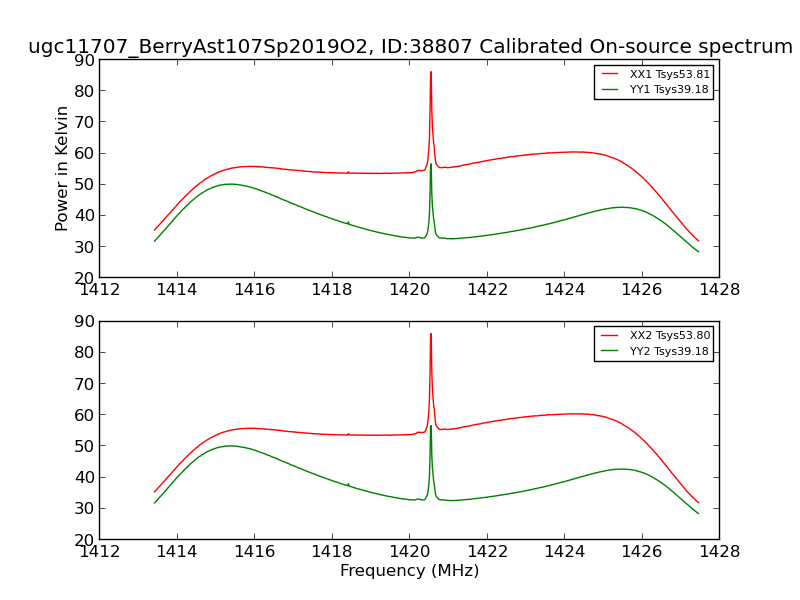Click the 1420 tick label on the bottom plot
Screen dimensions: 800x600
click(410, 552)
